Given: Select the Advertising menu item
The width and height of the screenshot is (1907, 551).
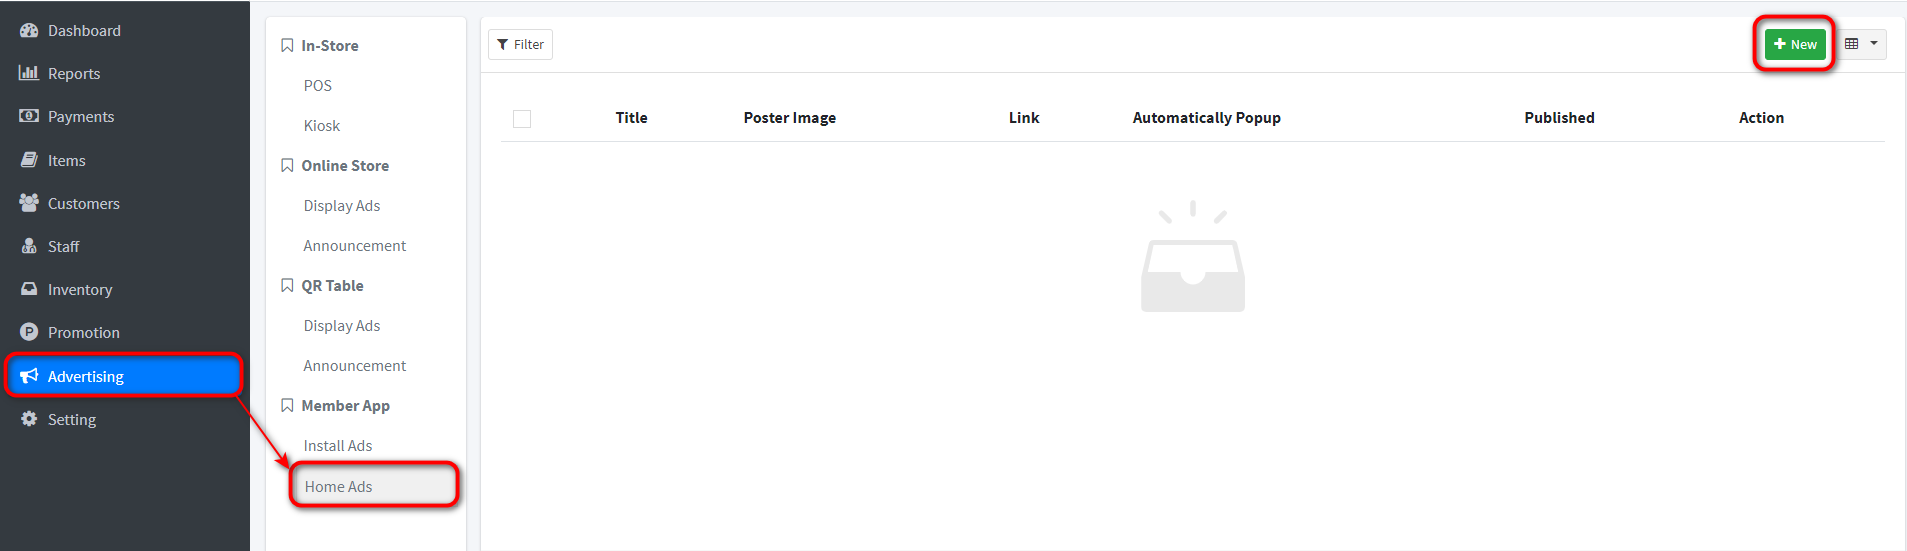Looking at the screenshot, I should pos(124,376).
